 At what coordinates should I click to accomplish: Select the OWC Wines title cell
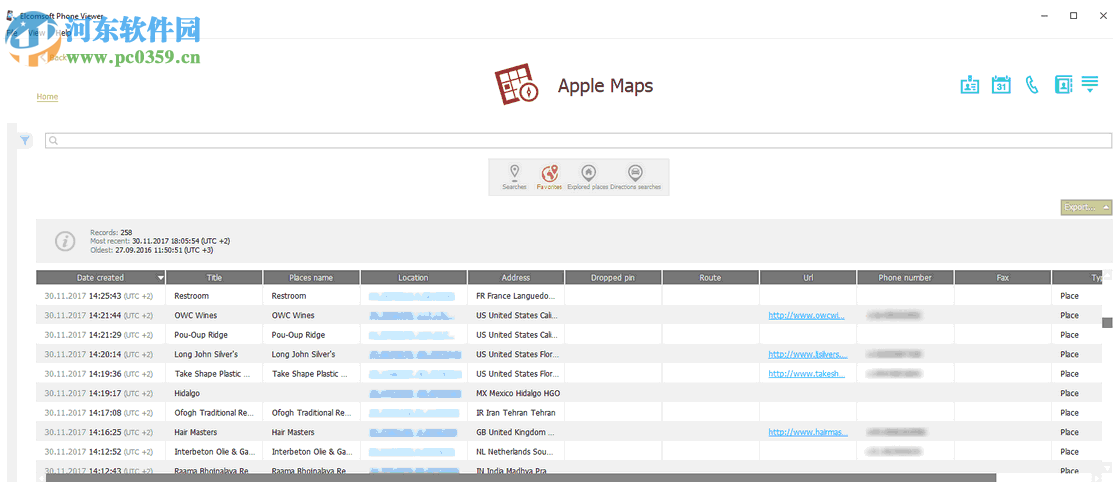tap(214, 315)
